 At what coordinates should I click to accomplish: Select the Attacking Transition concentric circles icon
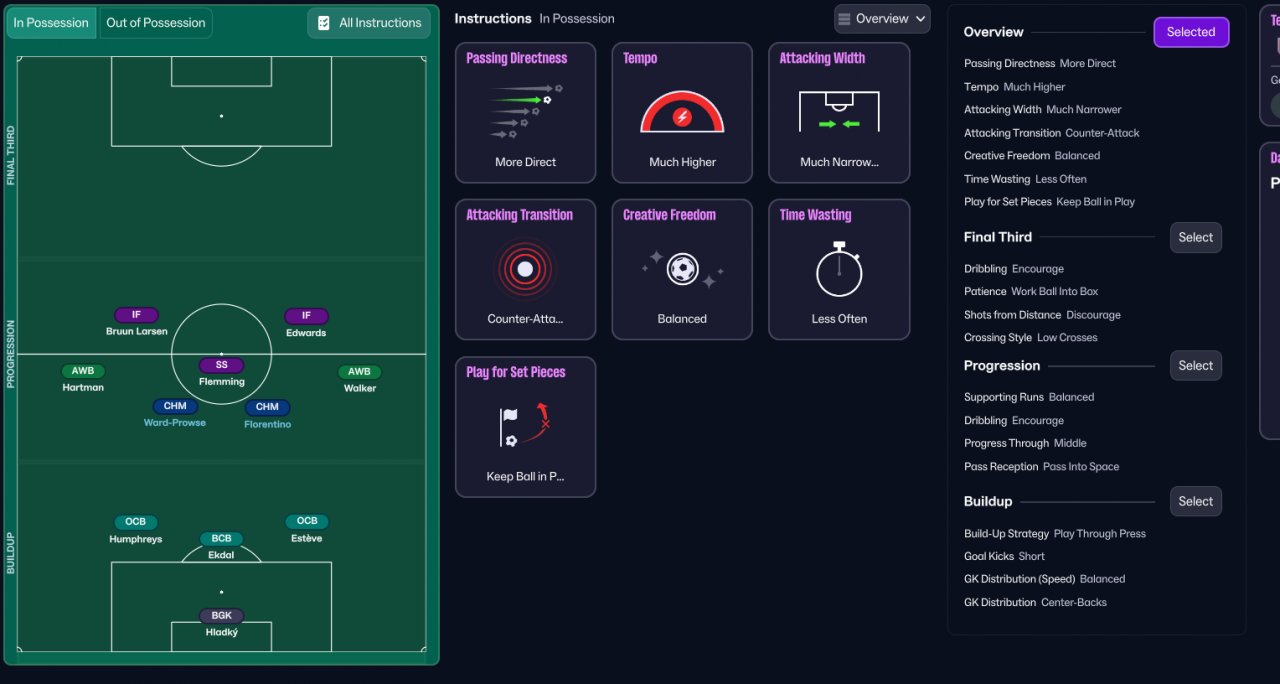click(525, 269)
